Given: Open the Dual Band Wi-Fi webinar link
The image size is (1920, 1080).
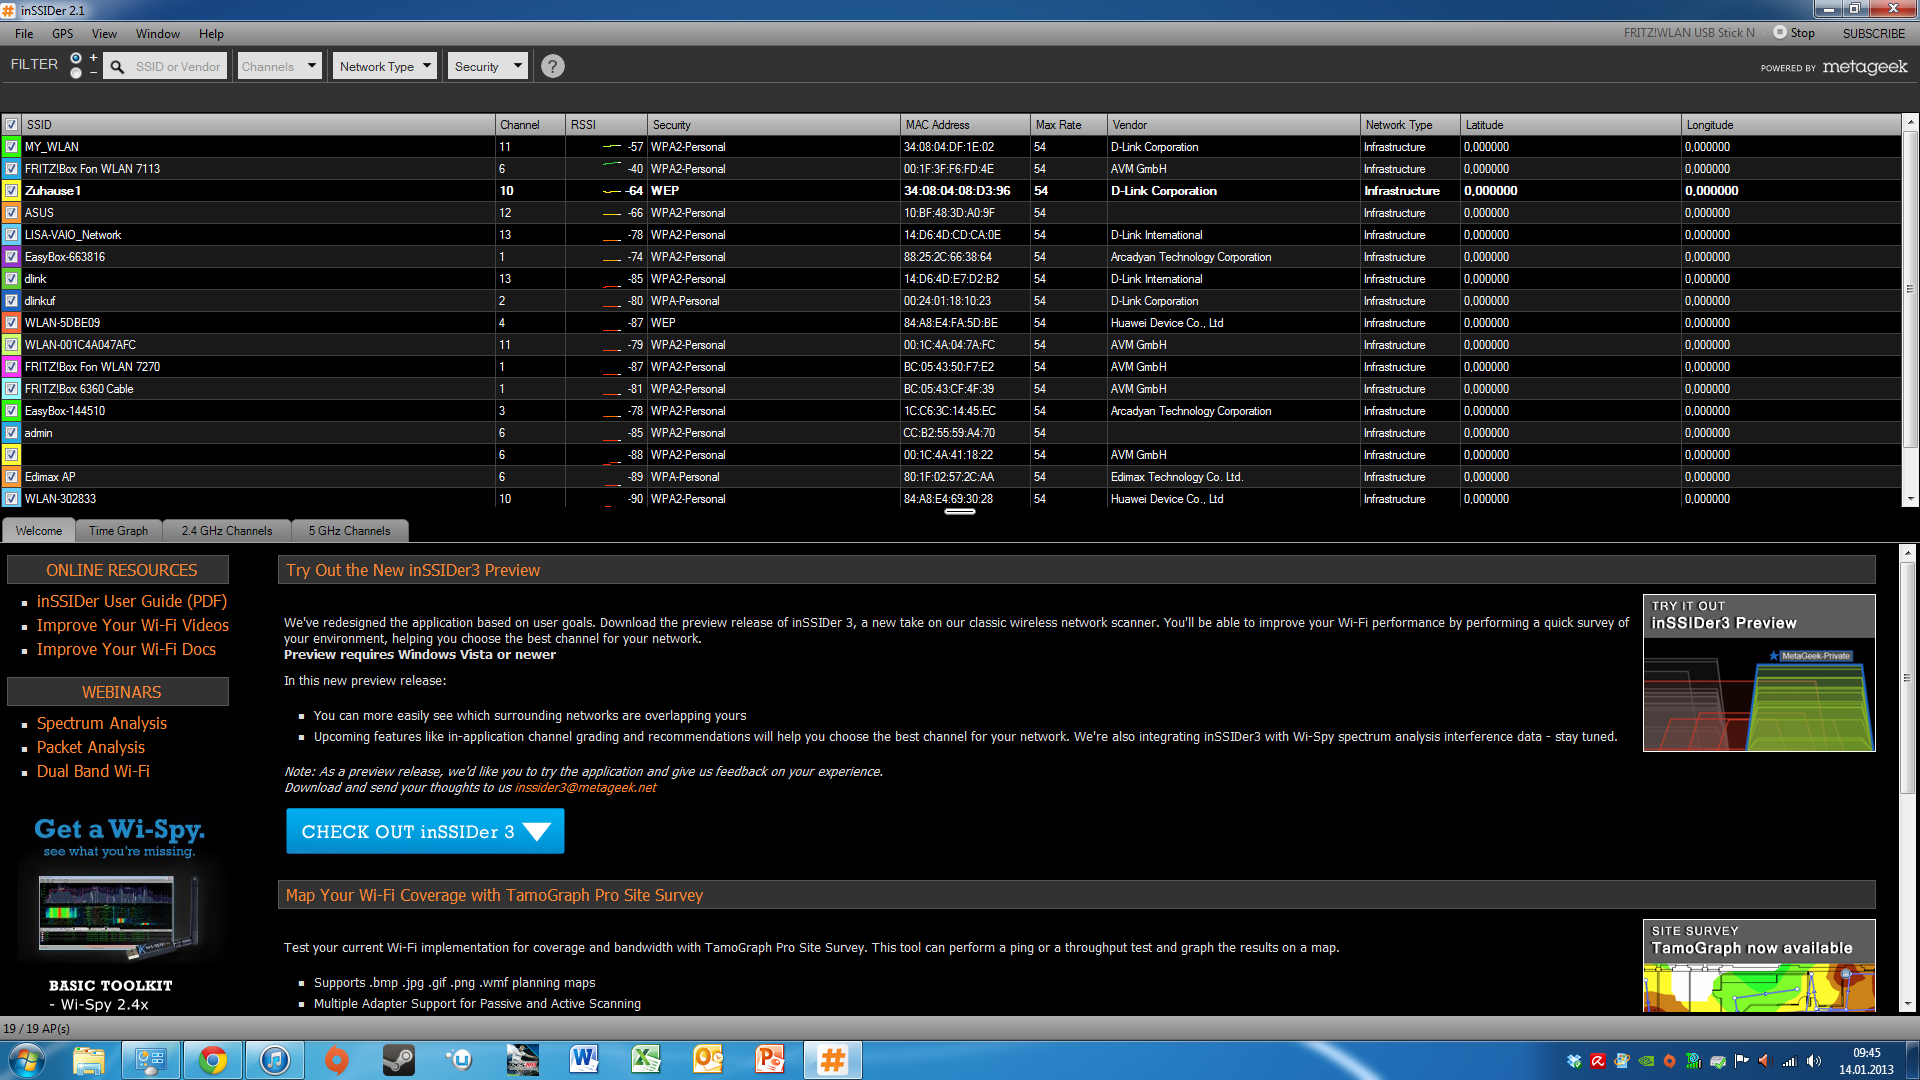Looking at the screenshot, I should click(93, 771).
